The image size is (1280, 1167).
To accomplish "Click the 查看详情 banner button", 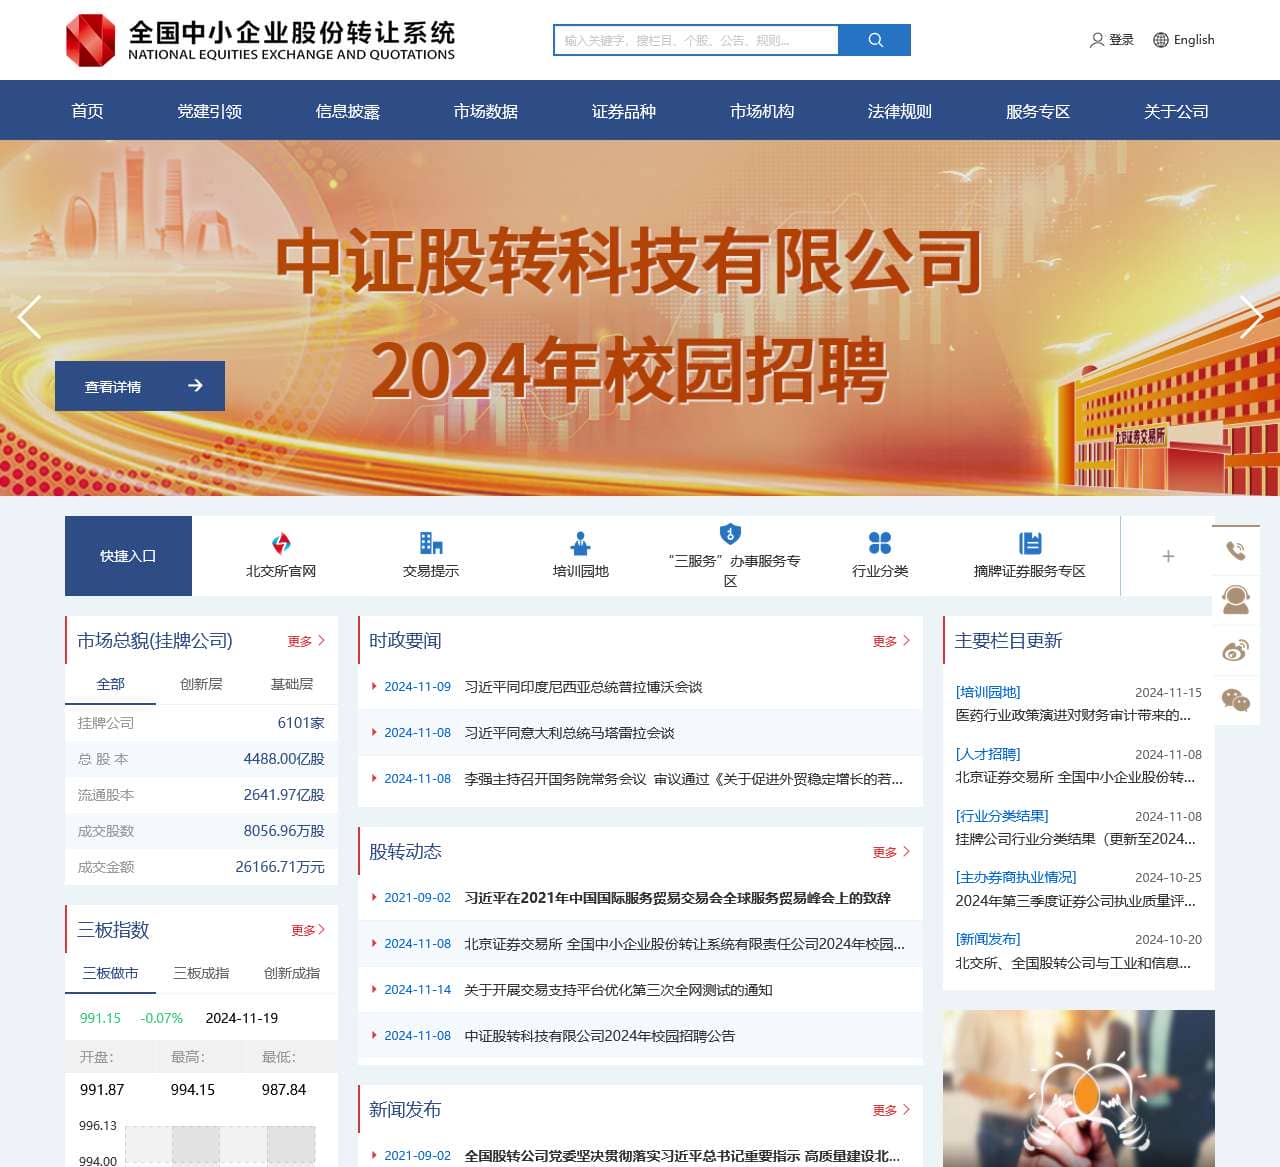I will point(140,386).
